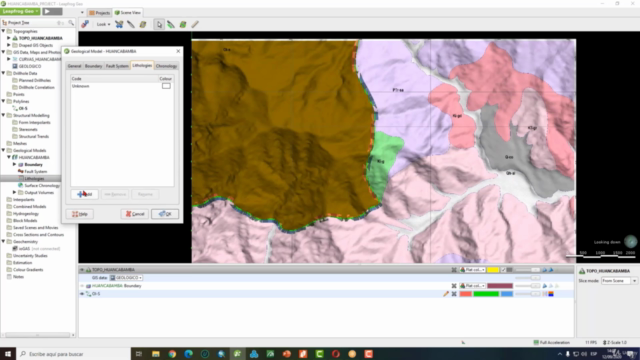Select Surface Chronology in project tree
Screen dimensions: 640x360
[42, 185]
